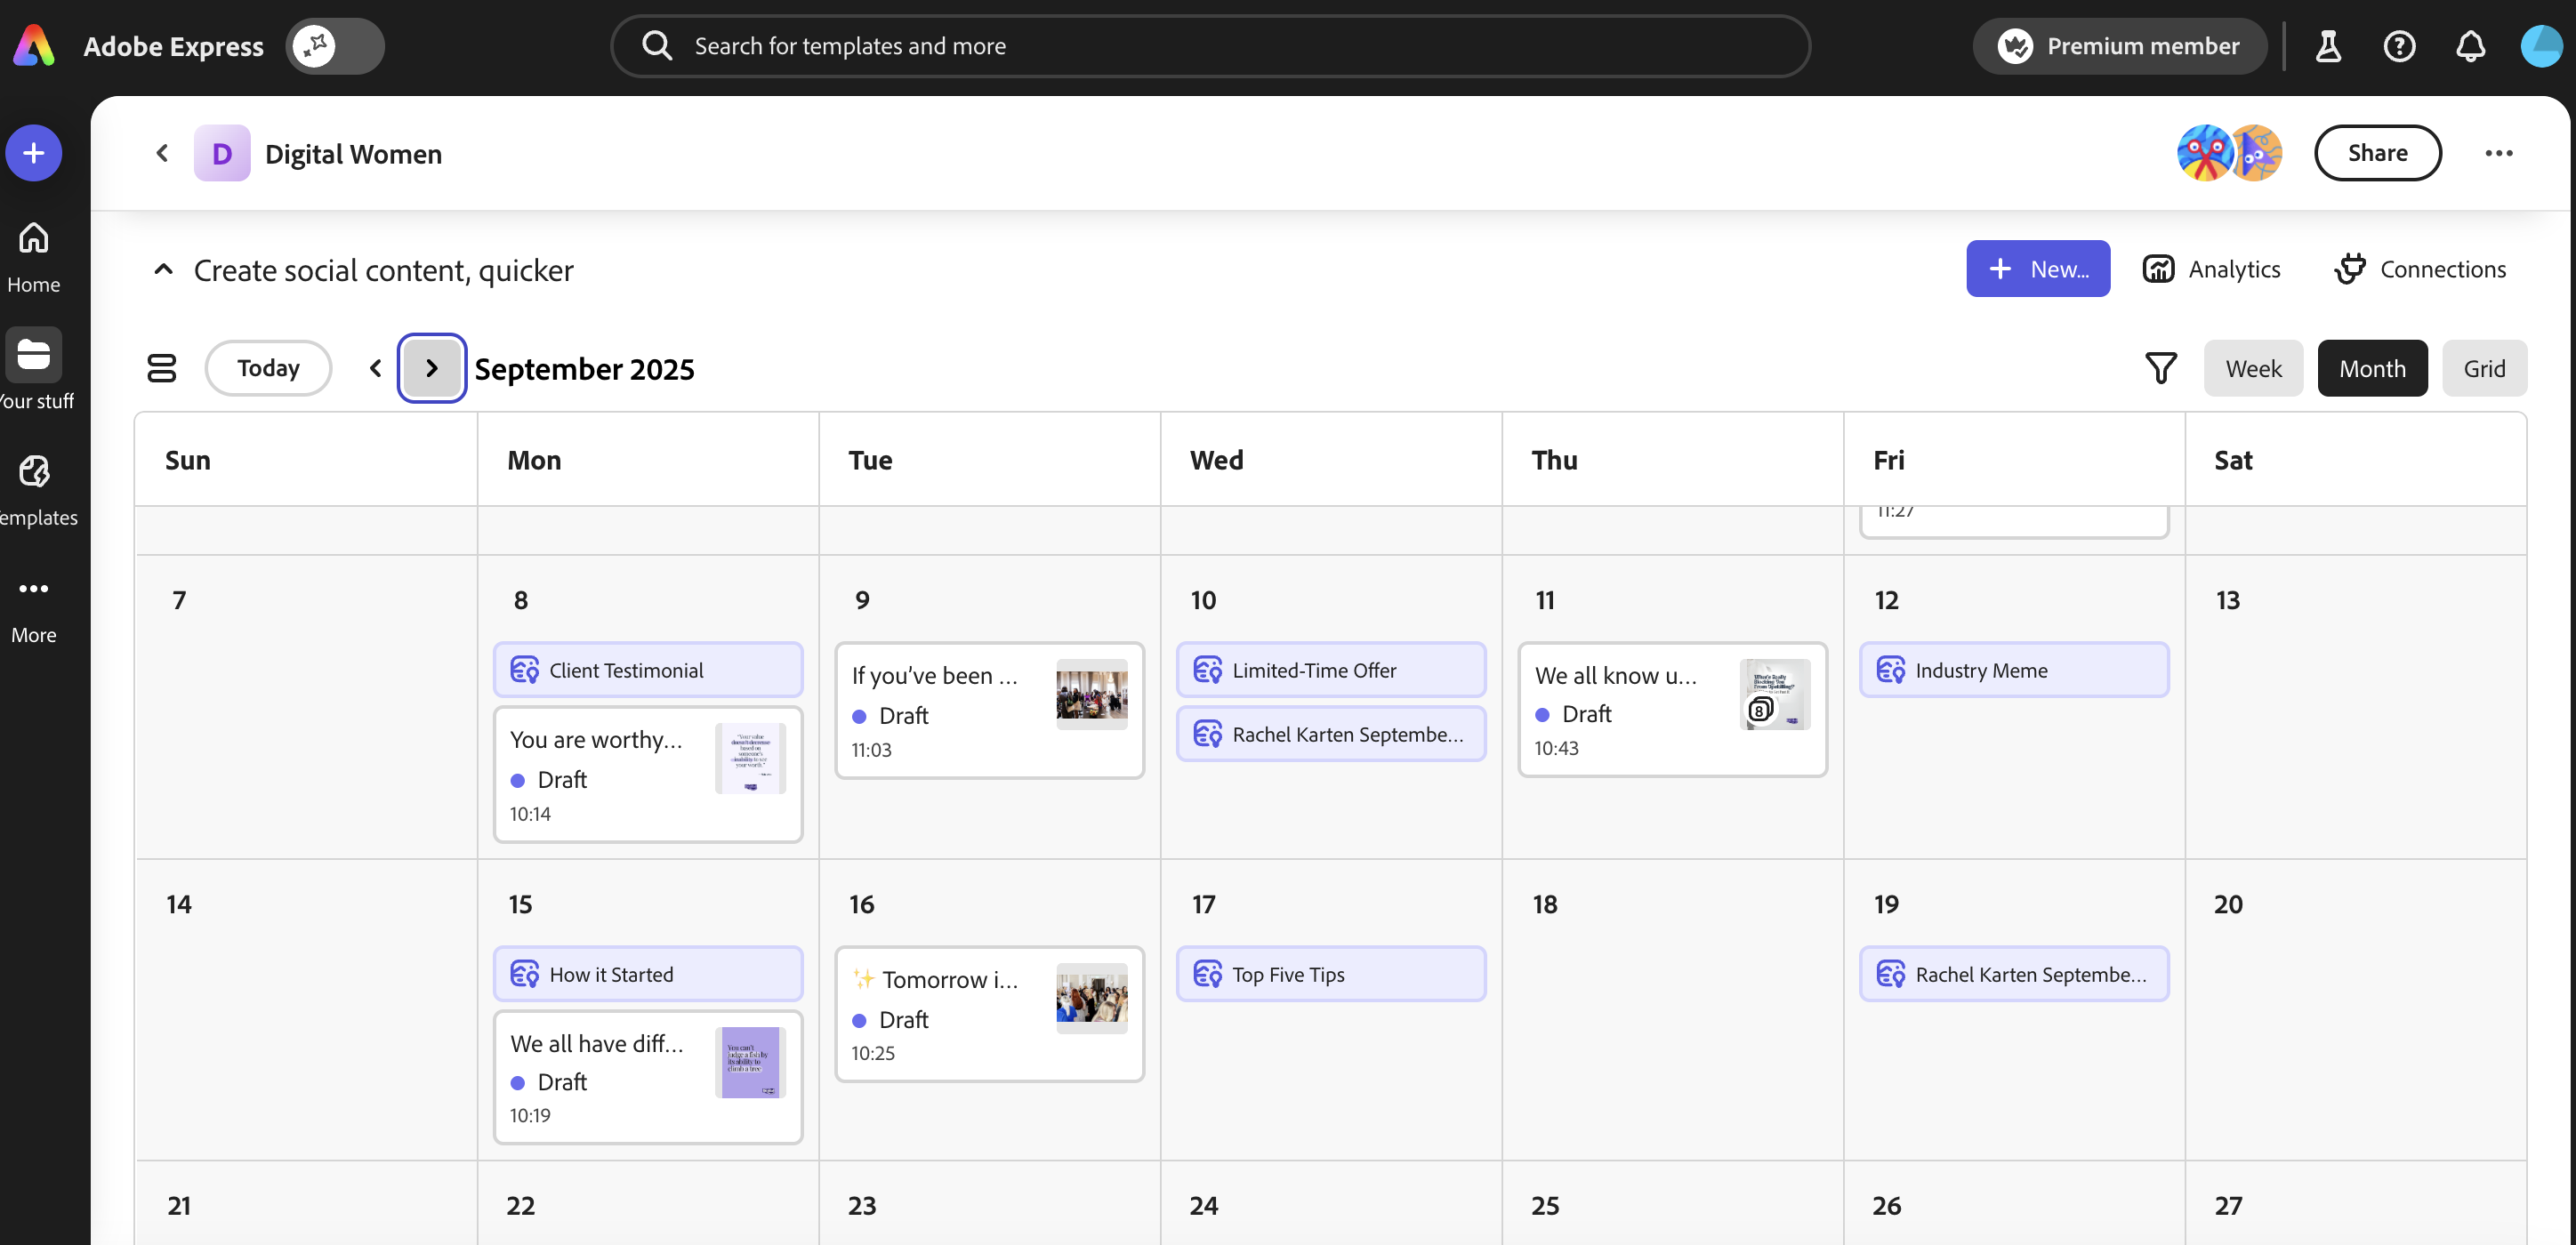Switch to Week view tab
The image size is (2576, 1245).
(x=2253, y=368)
